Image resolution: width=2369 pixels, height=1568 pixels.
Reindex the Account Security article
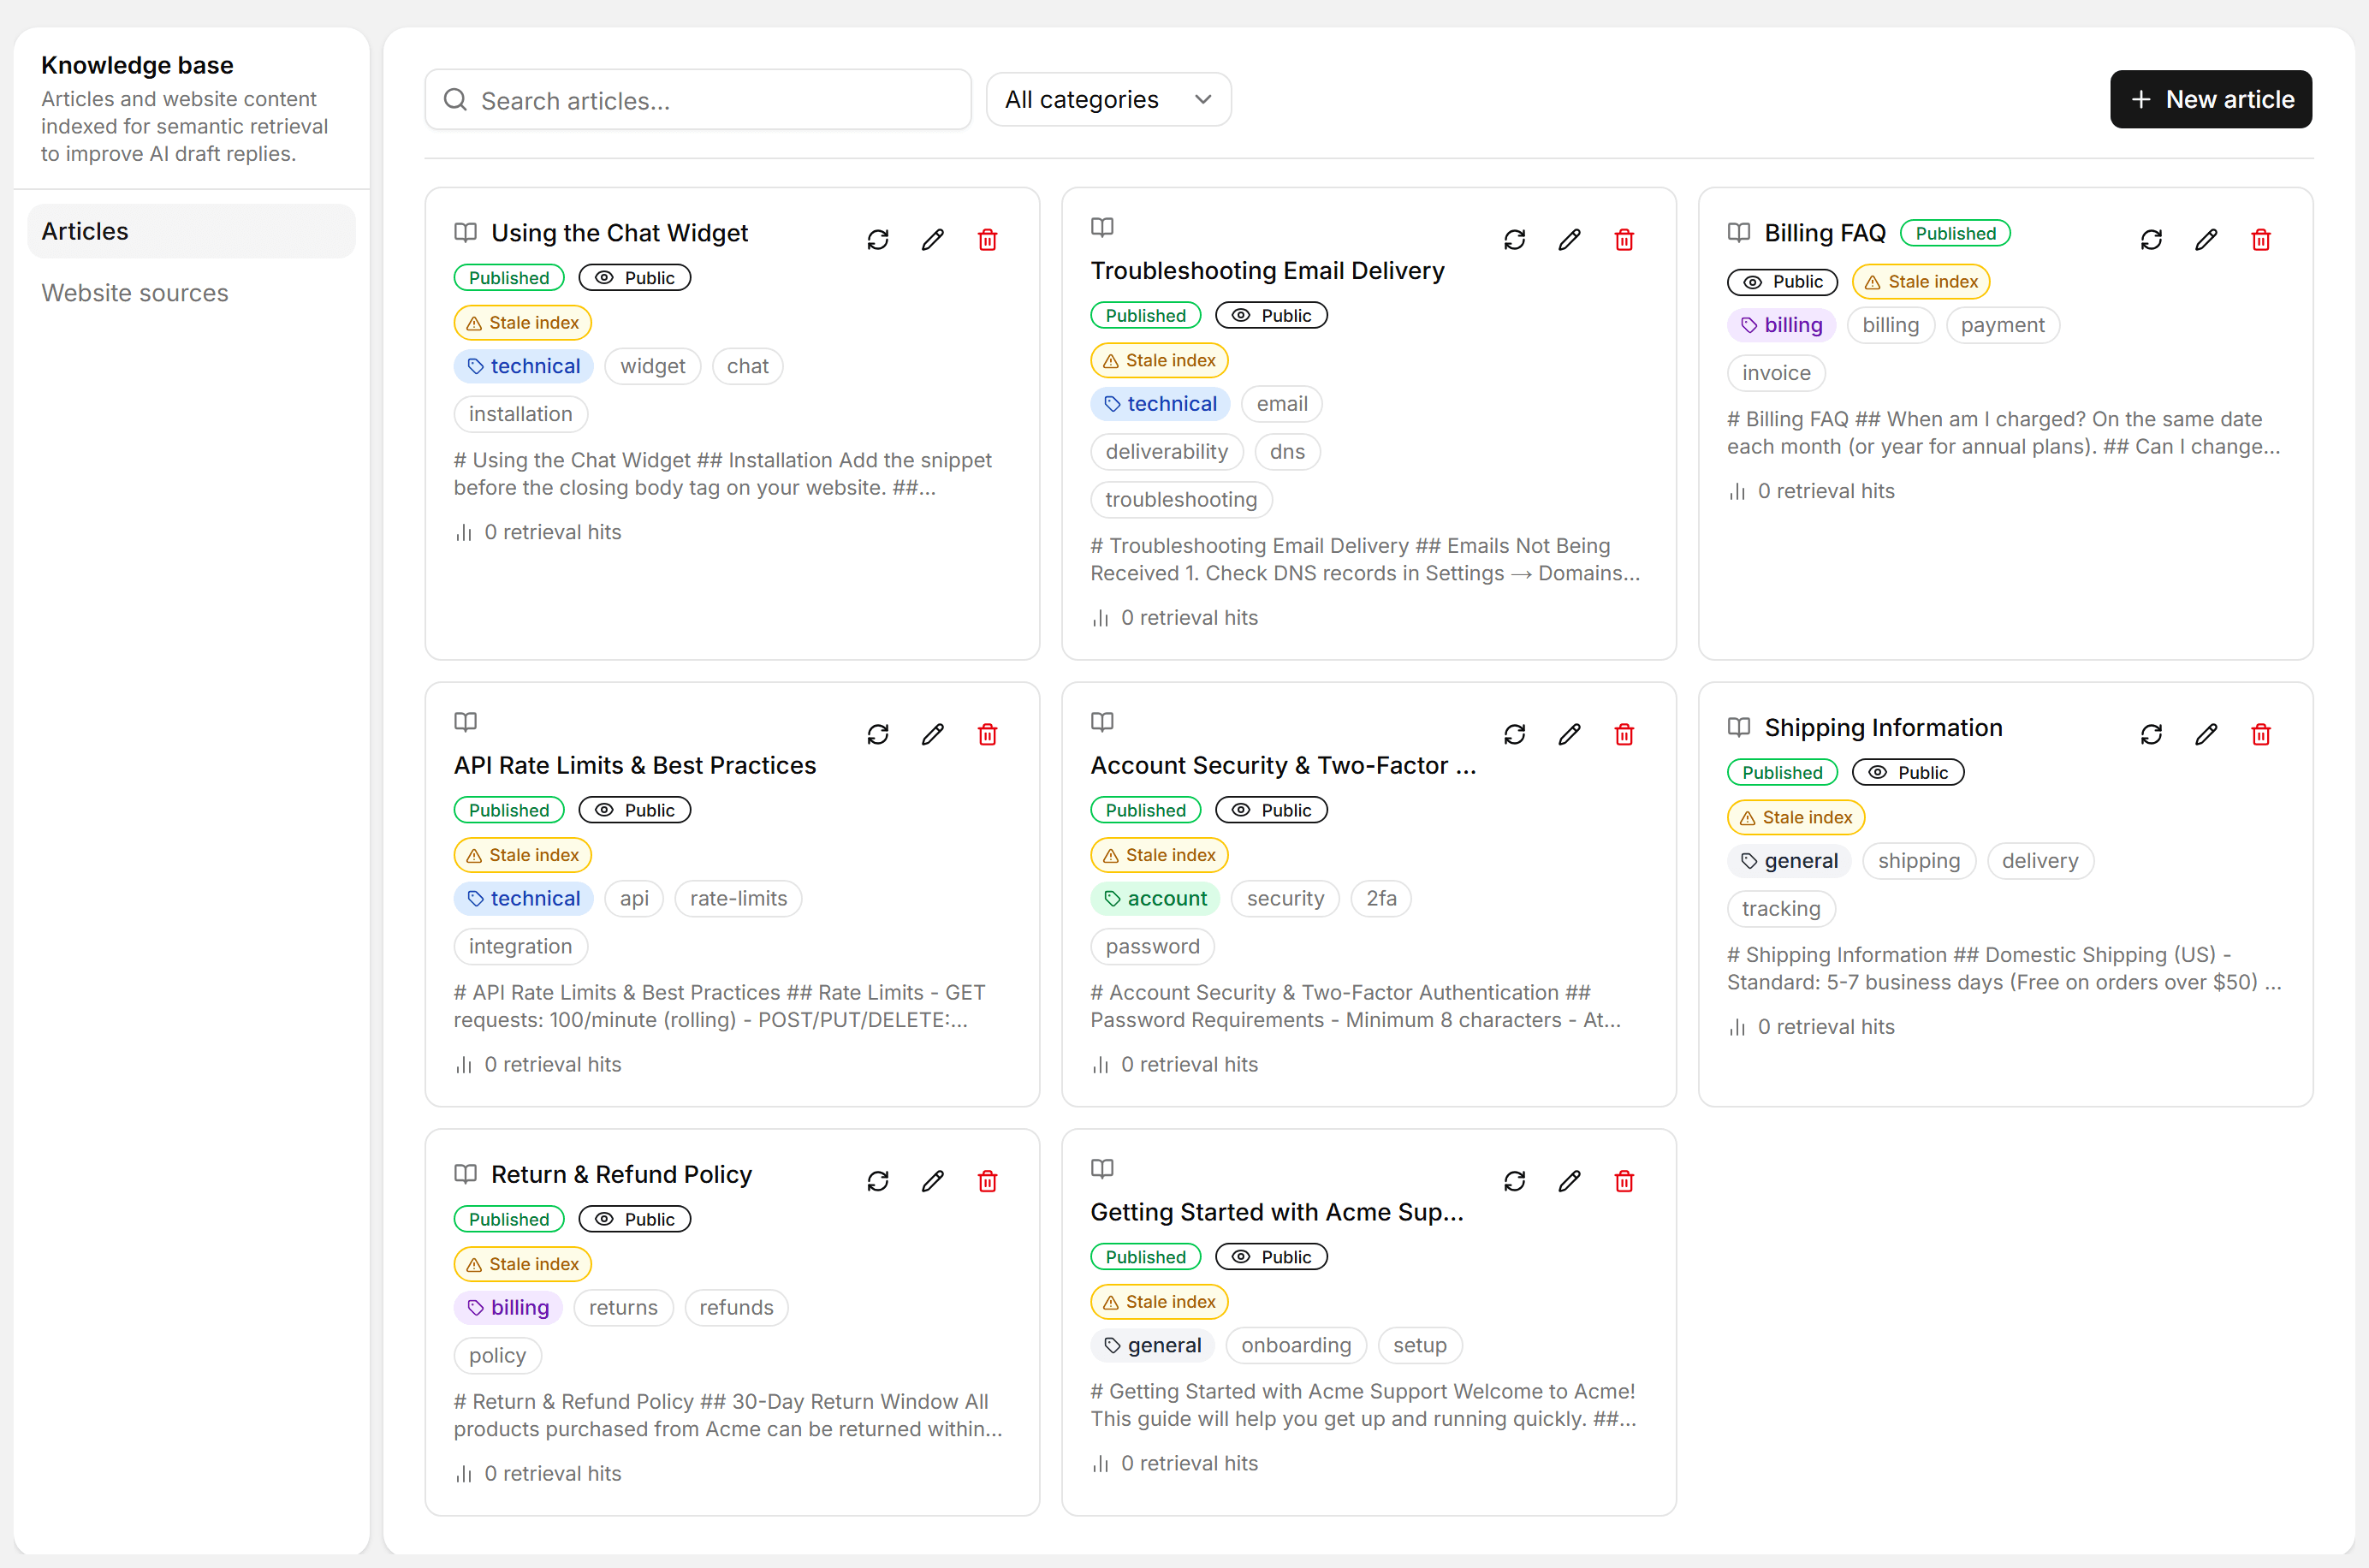[1515, 735]
